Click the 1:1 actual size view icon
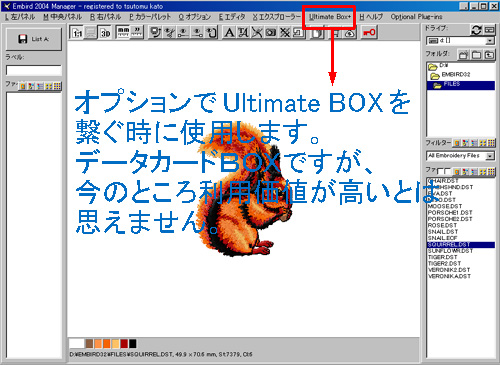Viewport: 500px width, 365px height. click(x=77, y=33)
